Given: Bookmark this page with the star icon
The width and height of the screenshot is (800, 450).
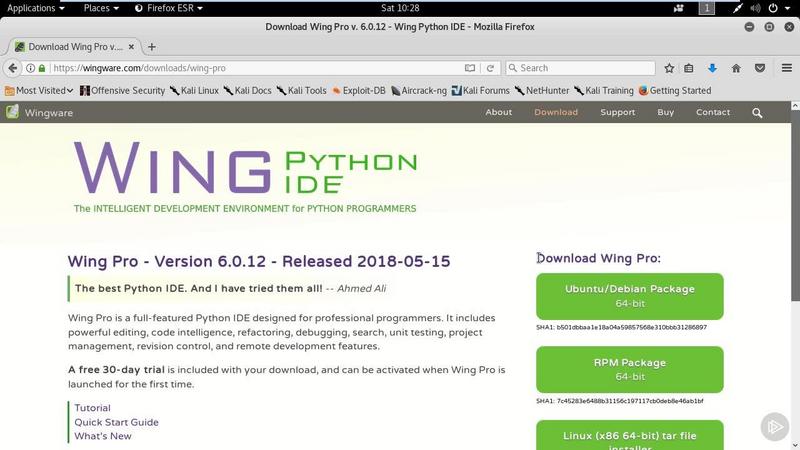Looking at the screenshot, I should tap(669, 68).
